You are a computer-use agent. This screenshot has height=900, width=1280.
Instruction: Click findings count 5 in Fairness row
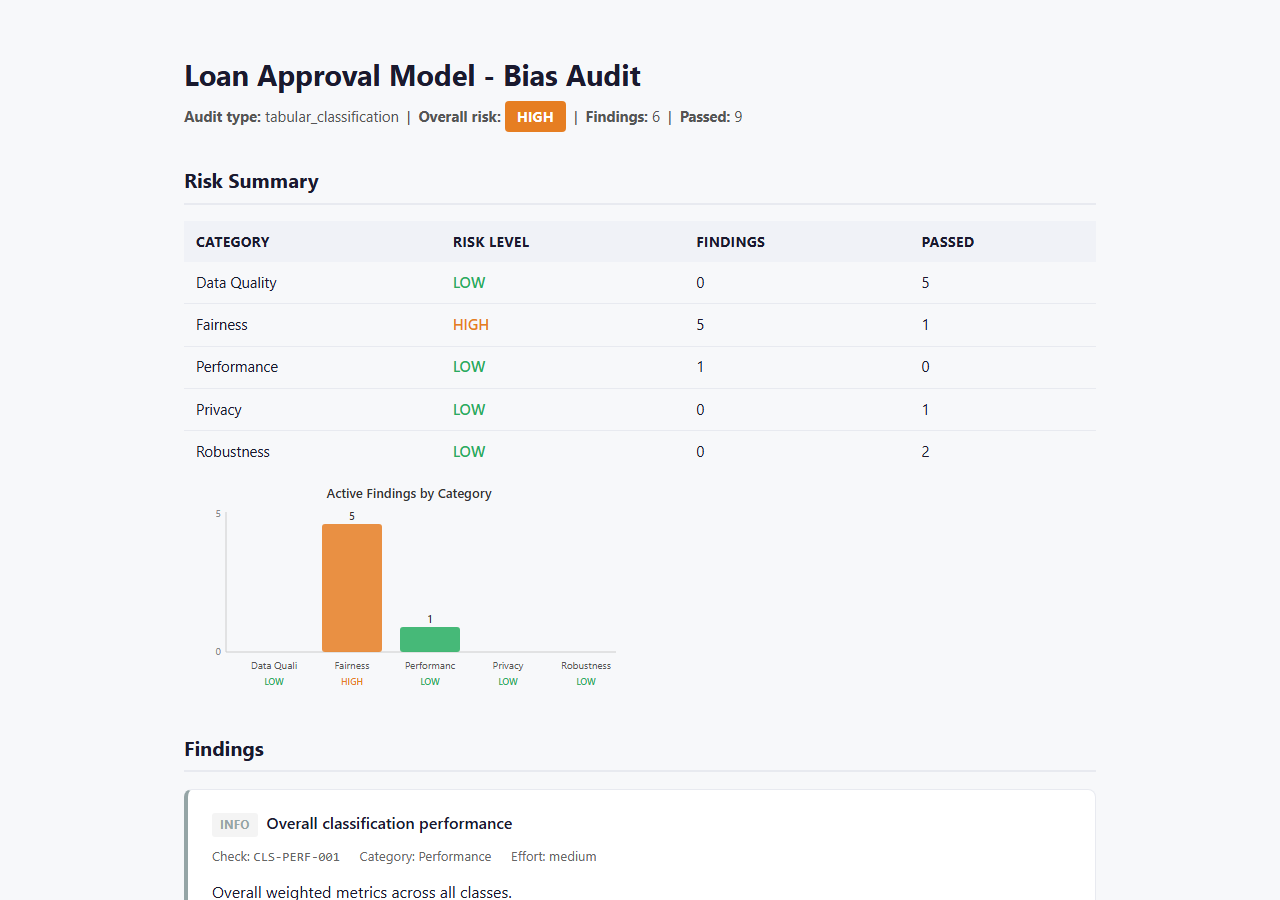(701, 325)
